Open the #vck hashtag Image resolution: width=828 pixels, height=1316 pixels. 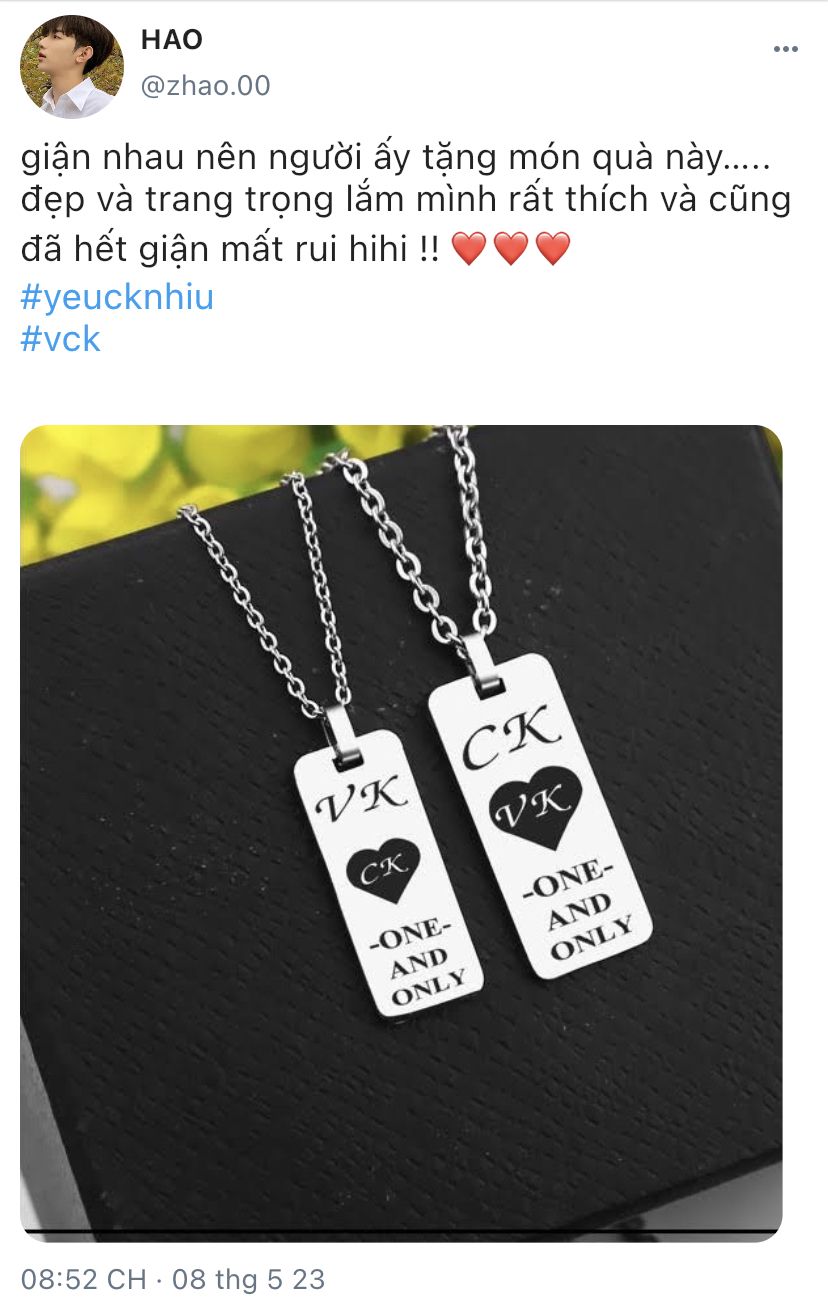[61, 340]
